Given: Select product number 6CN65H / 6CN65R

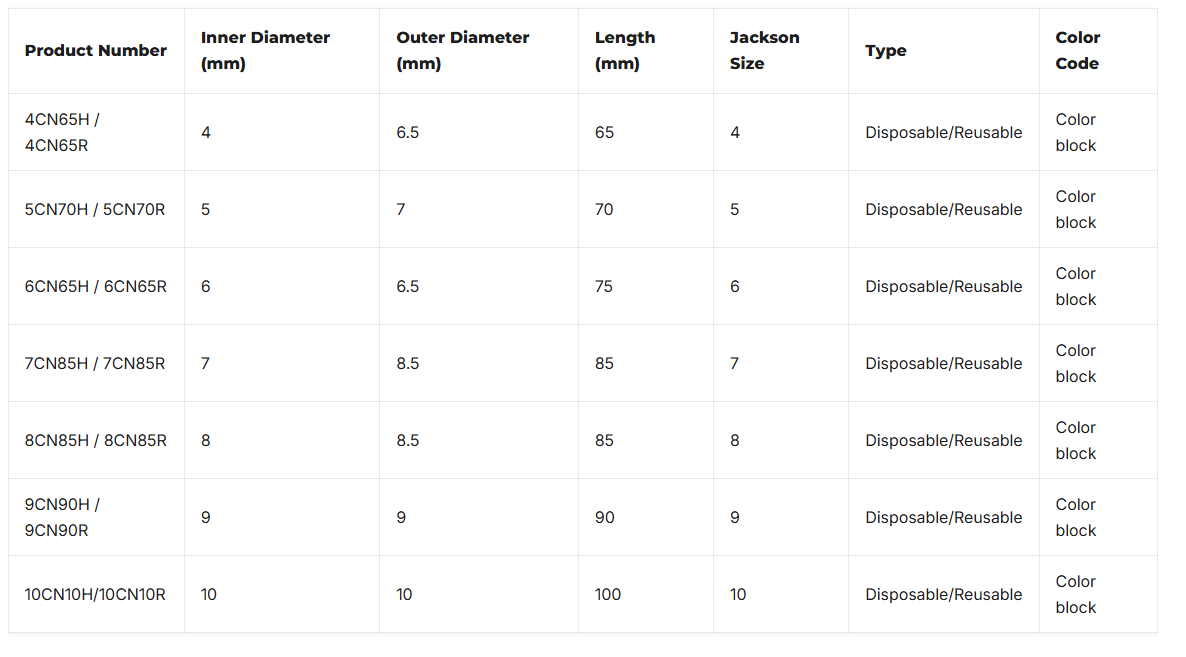Looking at the screenshot, I should click(96, 287).
